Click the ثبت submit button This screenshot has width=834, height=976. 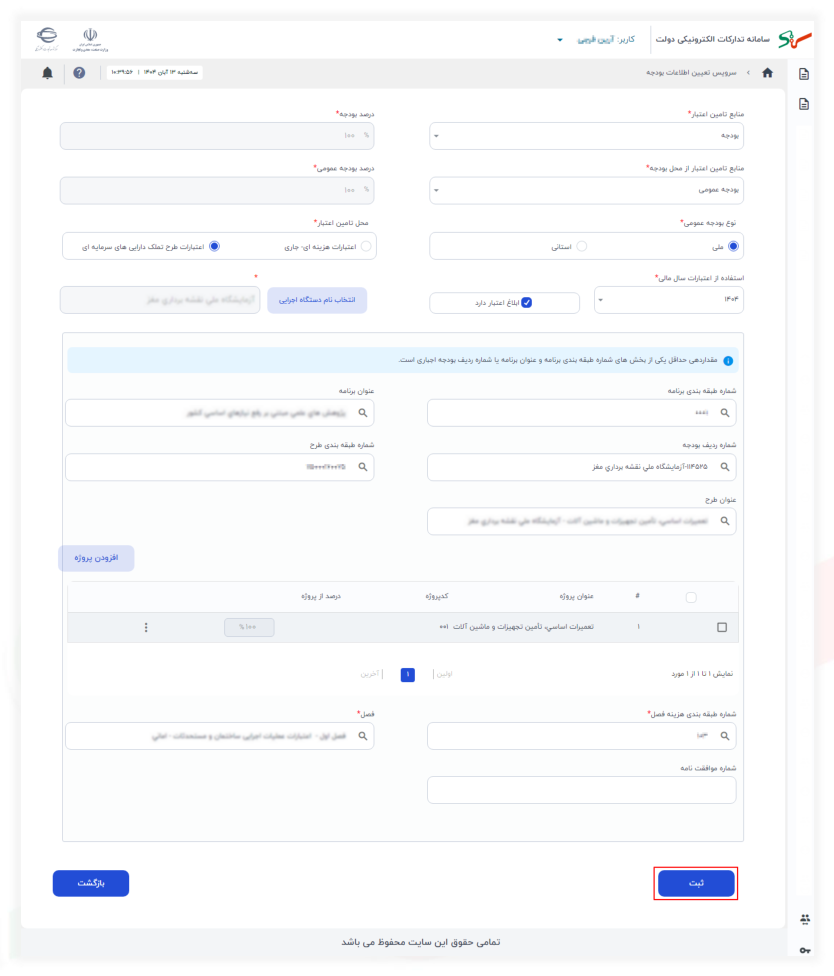[696, 883]
